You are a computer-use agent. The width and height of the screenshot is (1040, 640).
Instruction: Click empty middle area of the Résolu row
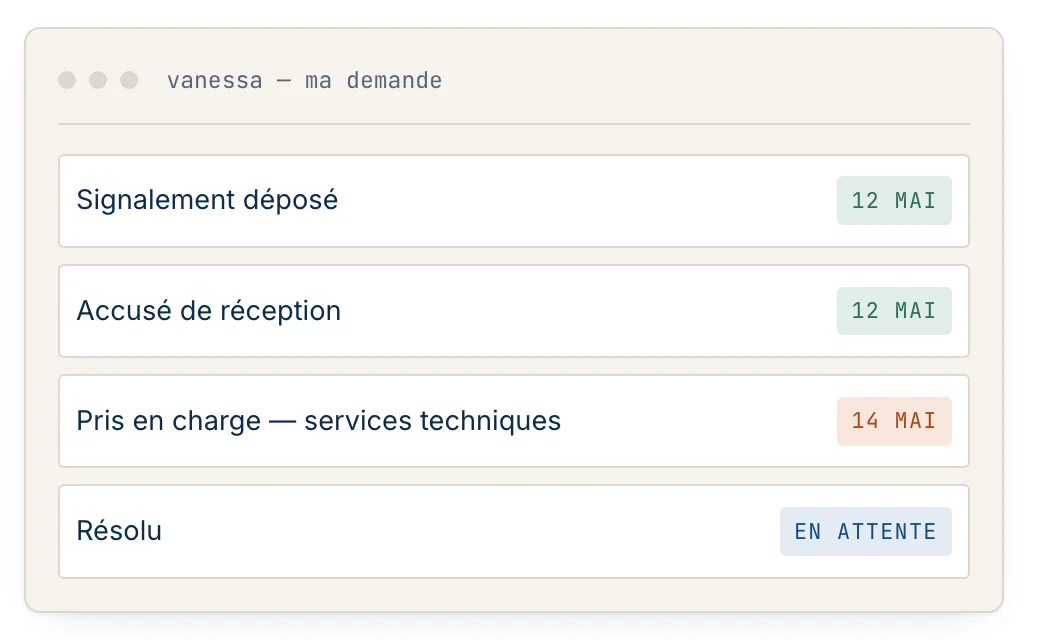[471, 531]
